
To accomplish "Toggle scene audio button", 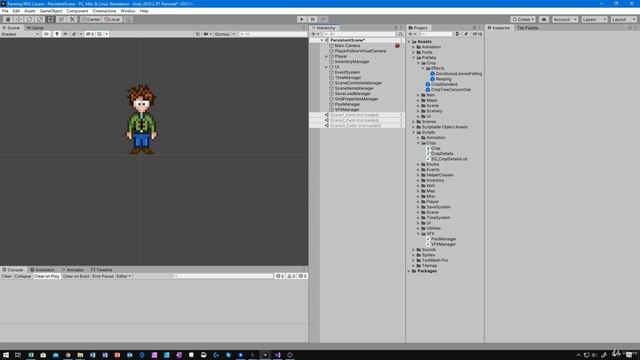I will (x=65, y=34).
